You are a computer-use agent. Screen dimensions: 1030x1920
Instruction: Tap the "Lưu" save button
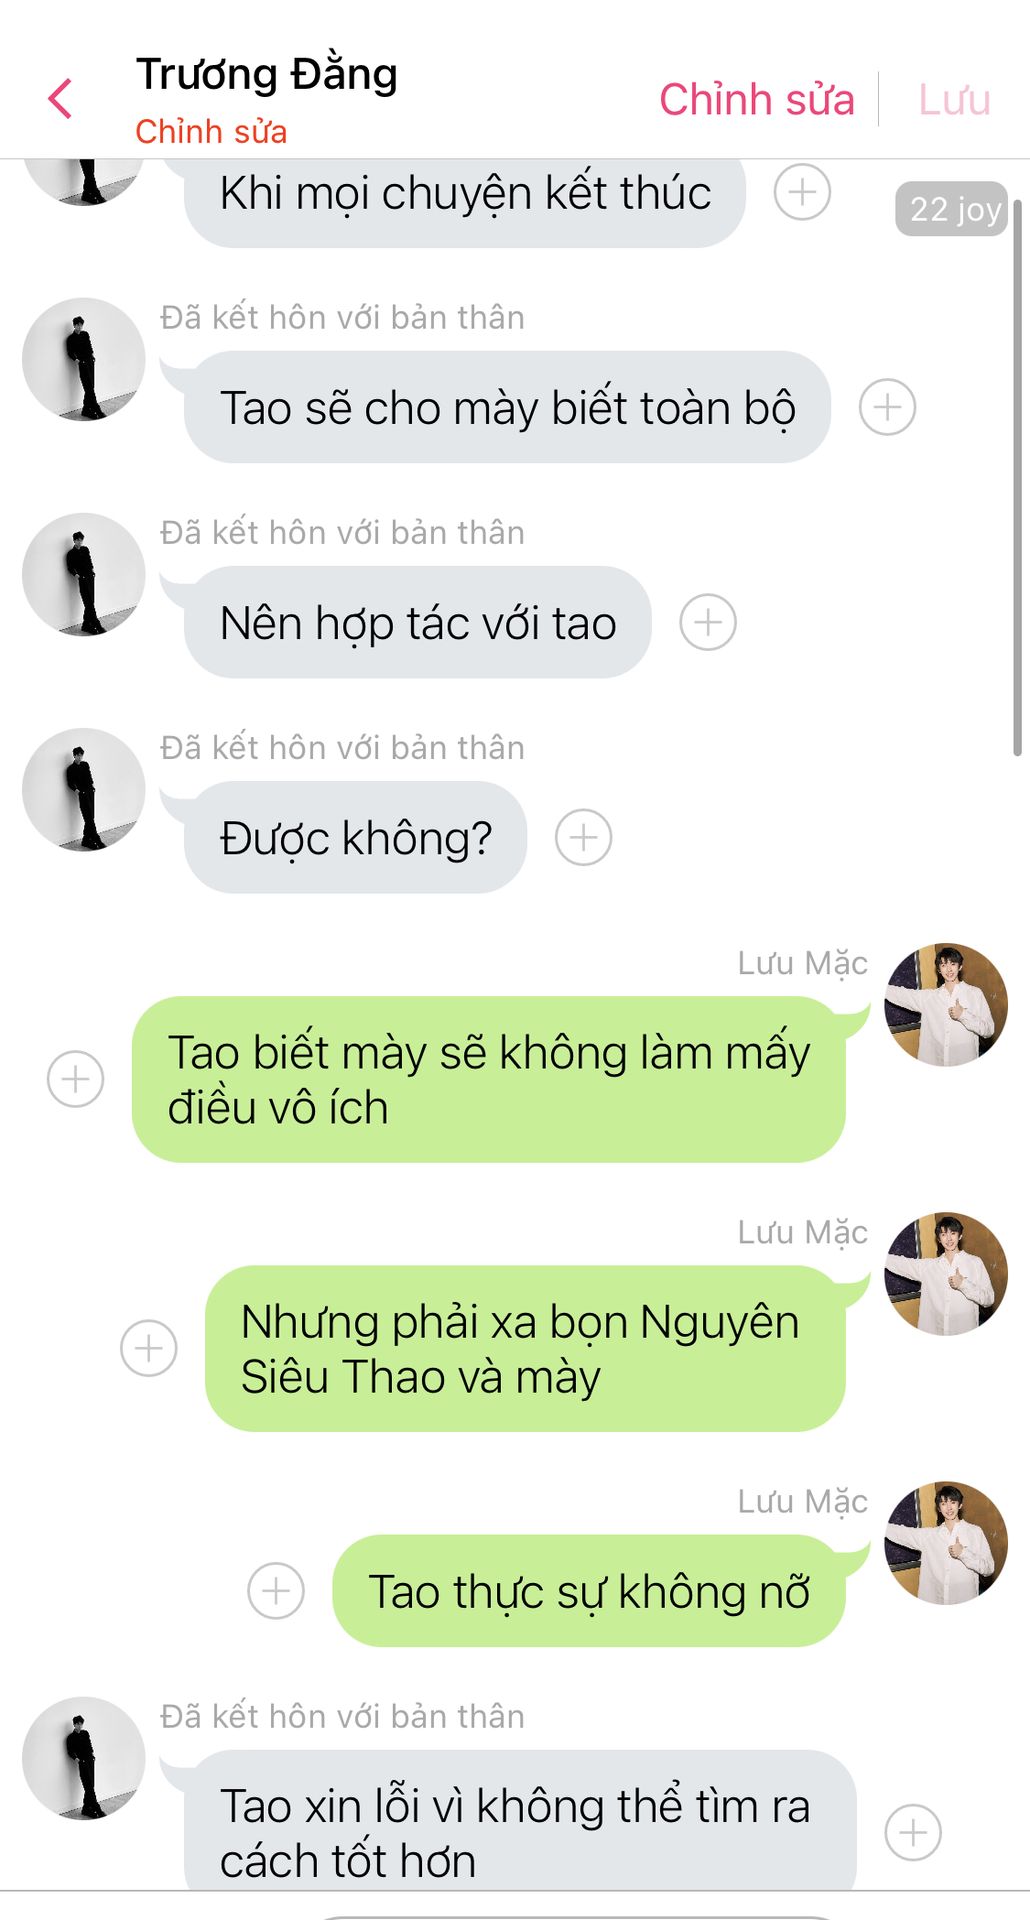[954, 99]
